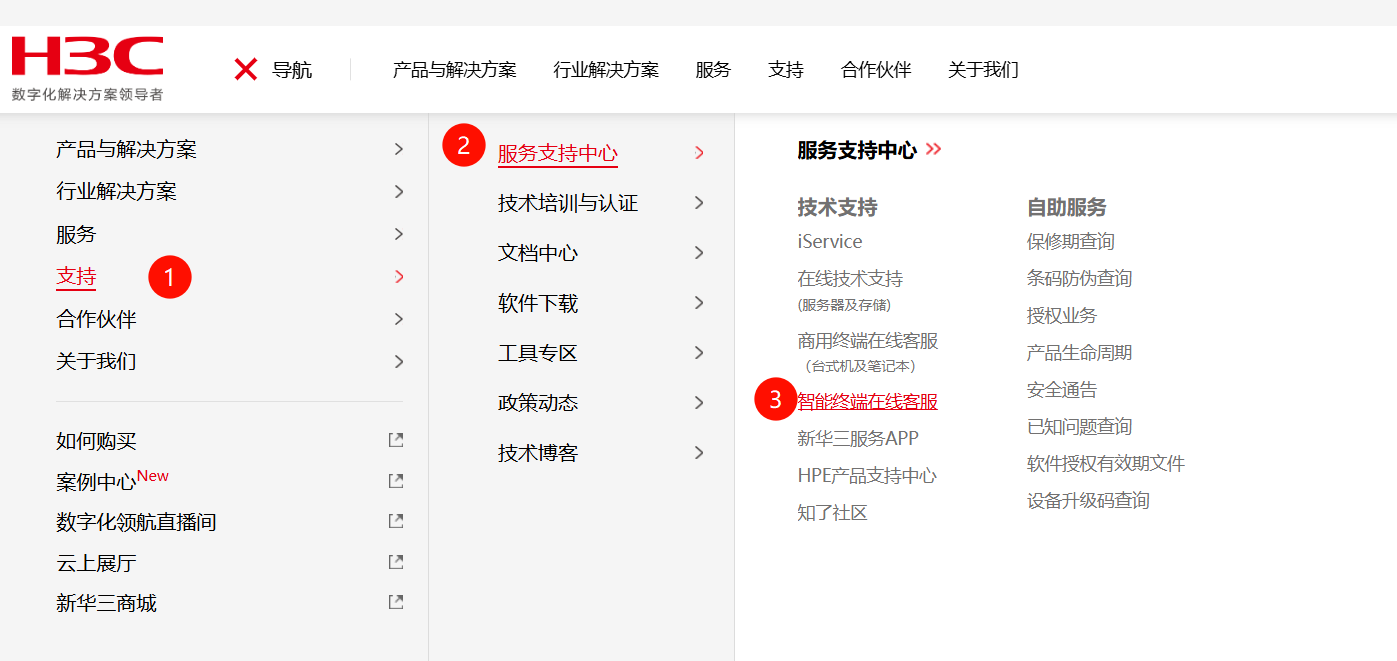The width and height of the screenshot is (1397, 661).
Task: Open 在线技术支持 link
Action: point(850,278)
